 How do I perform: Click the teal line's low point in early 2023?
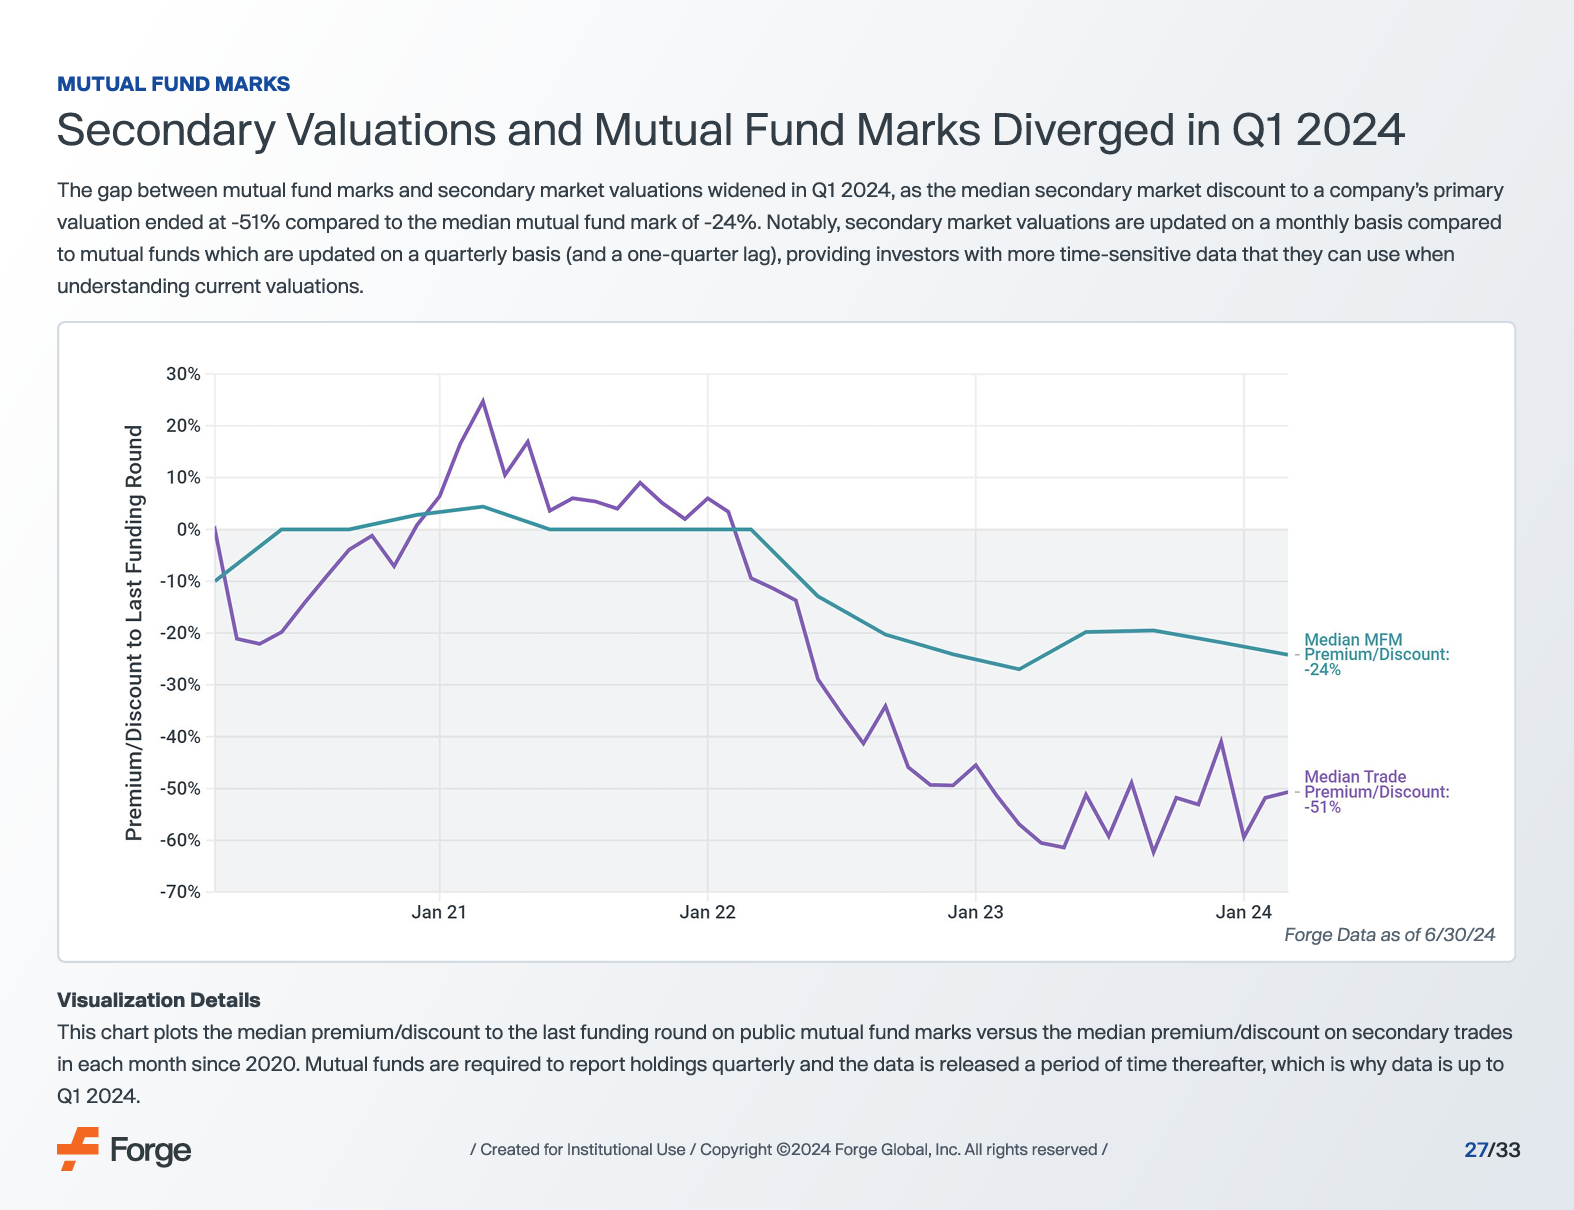(x=1019, y=669)
